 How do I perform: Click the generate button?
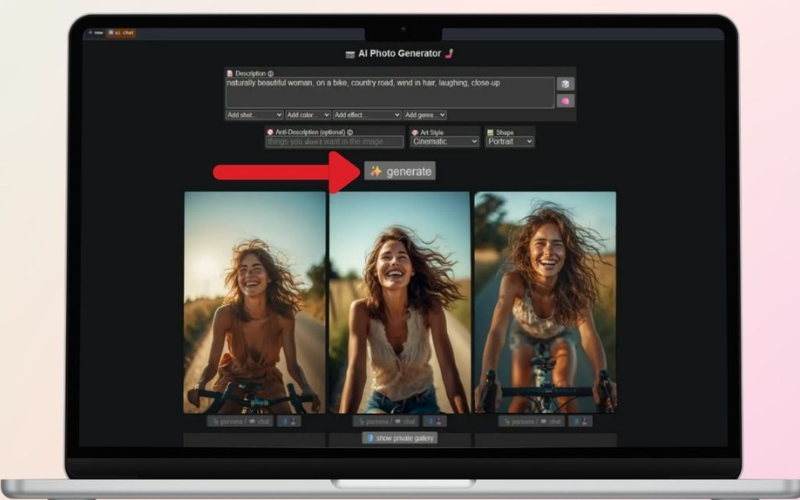coord(399,171)
